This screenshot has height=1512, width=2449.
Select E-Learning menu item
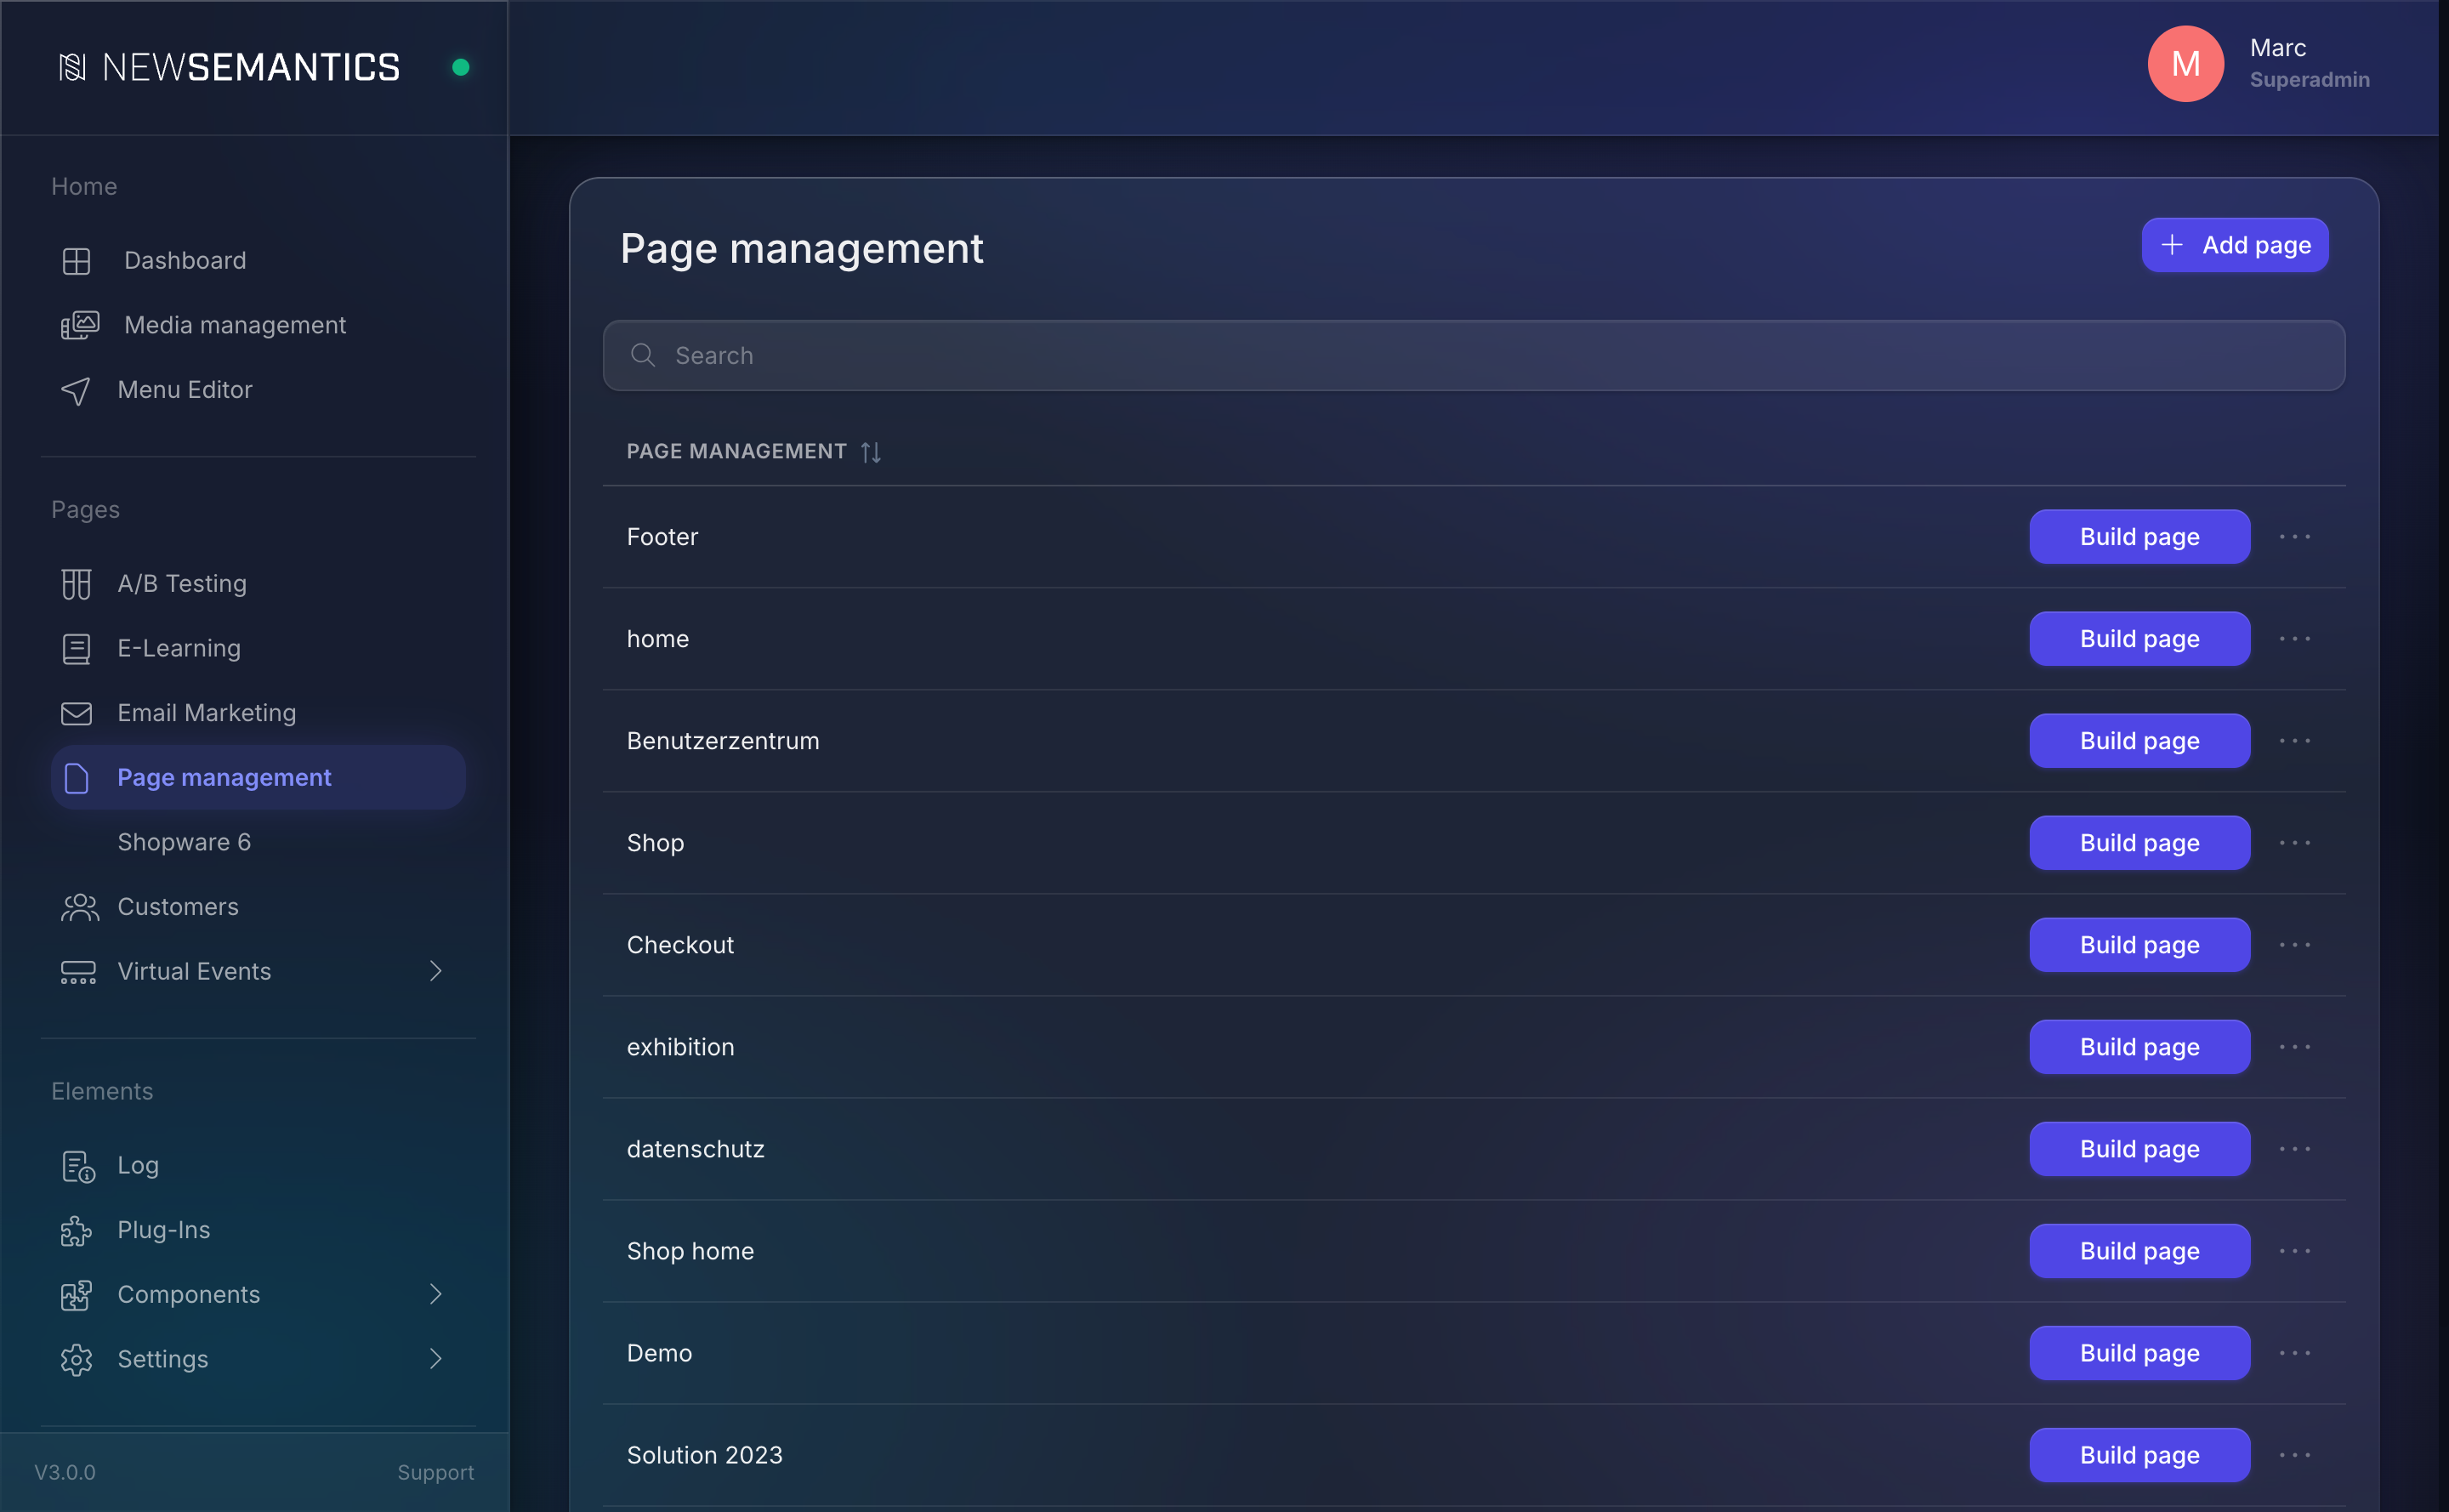click(258, 649)
